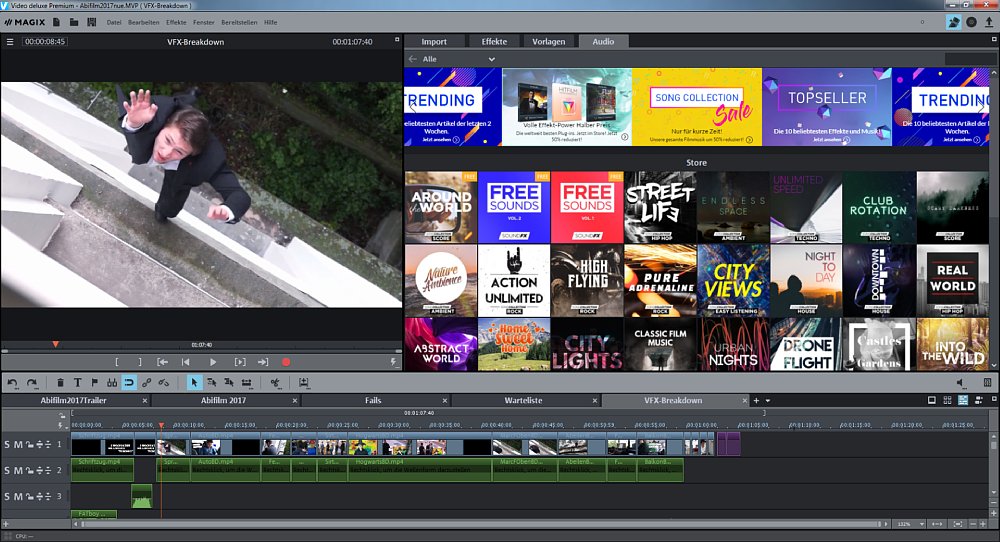Toggle the magnet snapping button

(129, 382)
